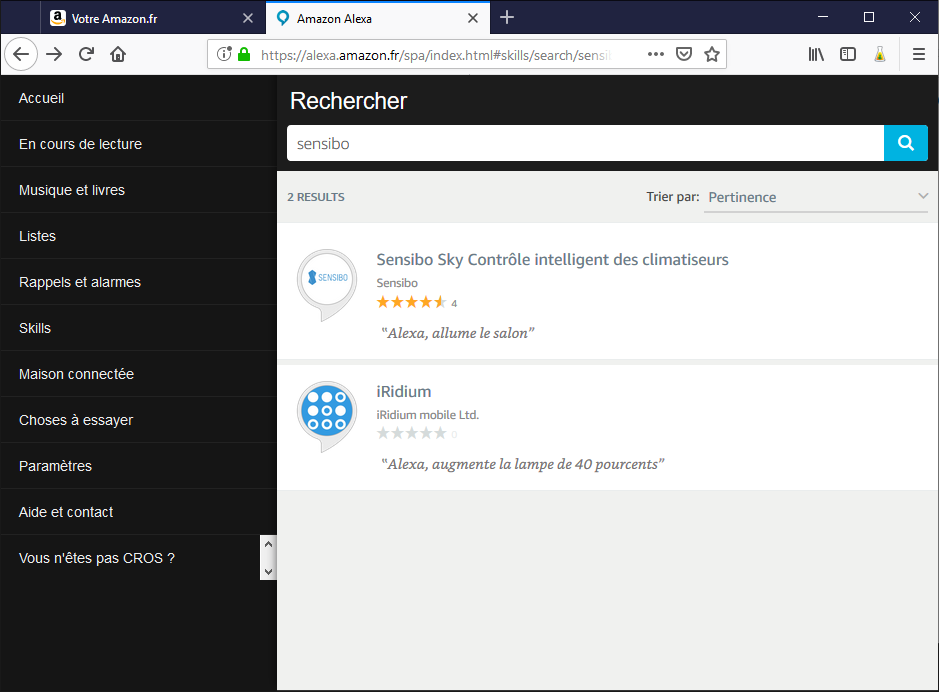Click the sidebar scroll up arrow
Image resolution: width=939 pixels, height=692 pixels.
(268, 544)
